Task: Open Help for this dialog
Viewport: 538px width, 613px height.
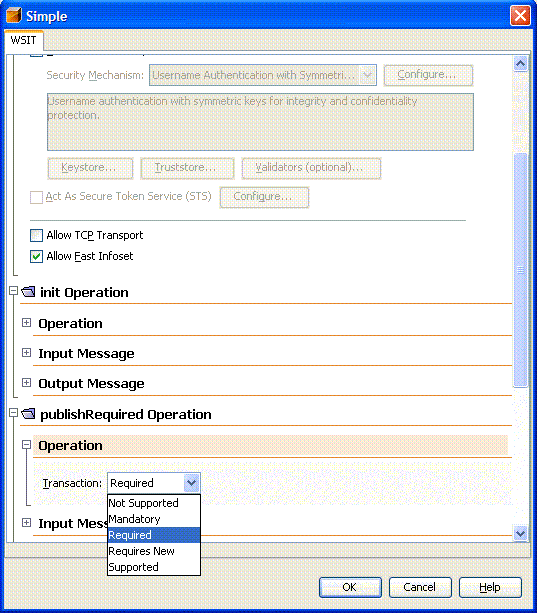Action: [x=490, y=587]
